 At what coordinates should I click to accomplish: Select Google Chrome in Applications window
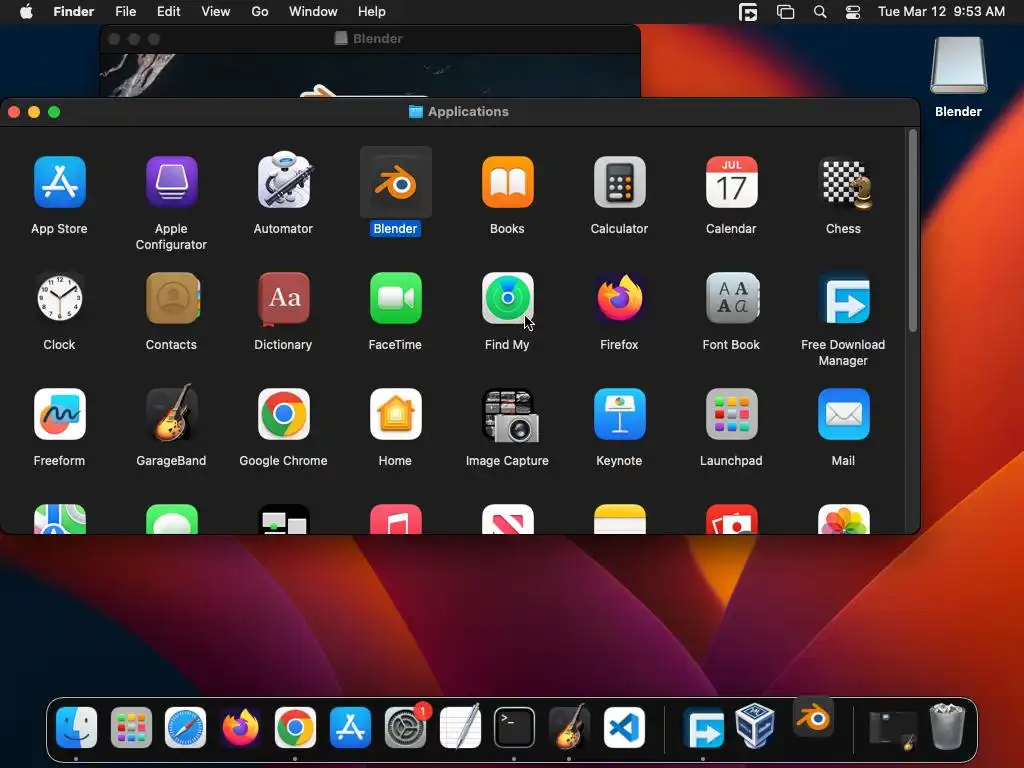coord(283,414)
